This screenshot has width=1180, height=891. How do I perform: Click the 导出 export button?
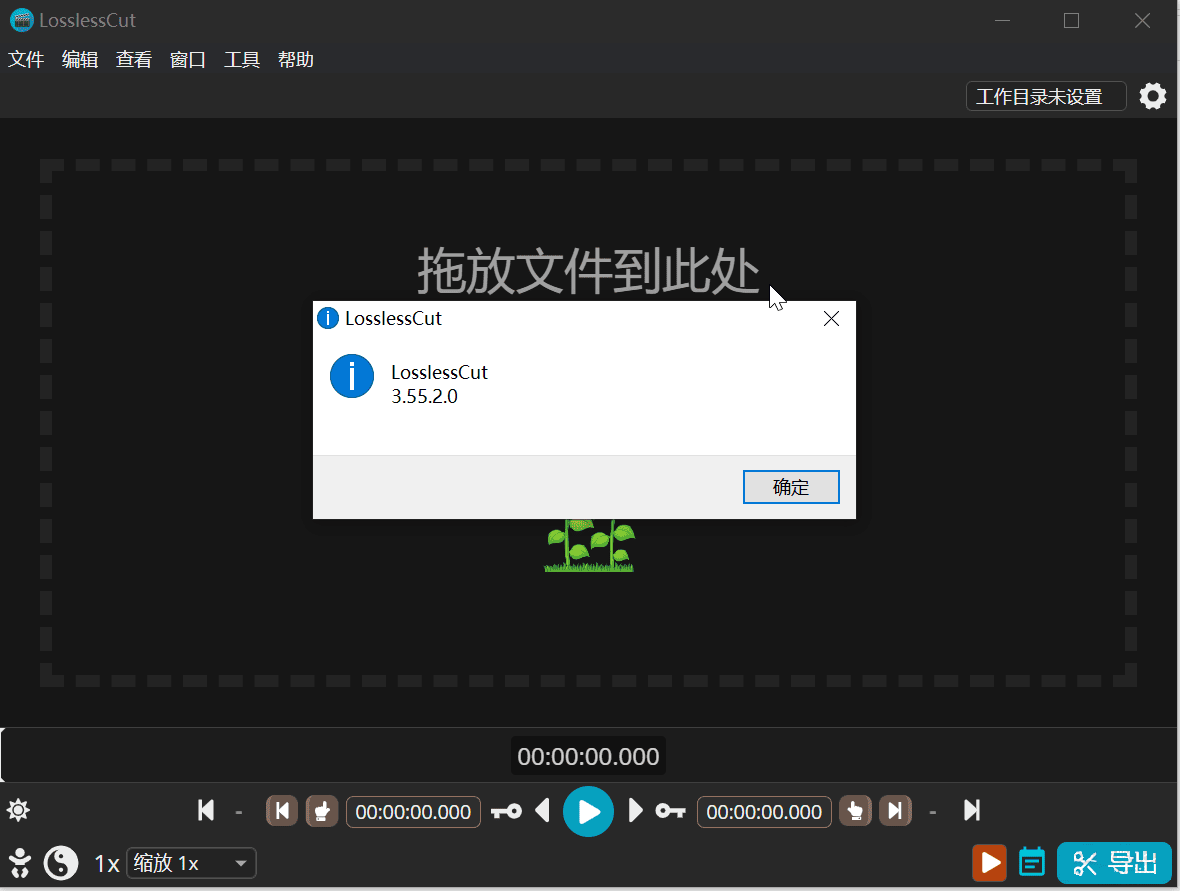pyautogui.click(x=1114, y=862)
